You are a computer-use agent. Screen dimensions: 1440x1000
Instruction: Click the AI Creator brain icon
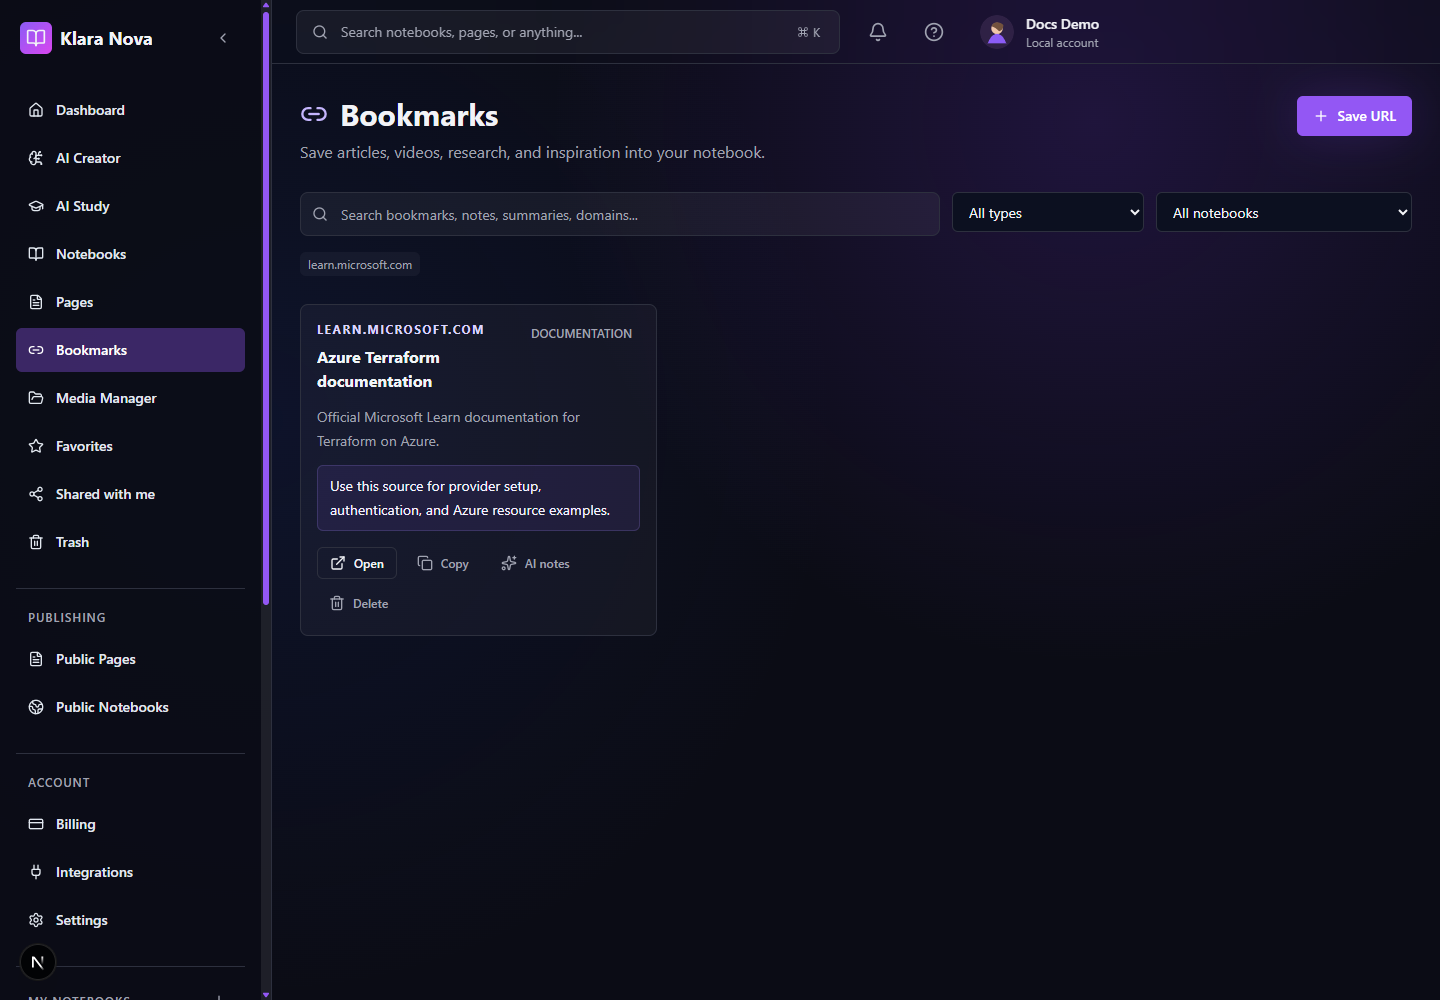[36, 158]
